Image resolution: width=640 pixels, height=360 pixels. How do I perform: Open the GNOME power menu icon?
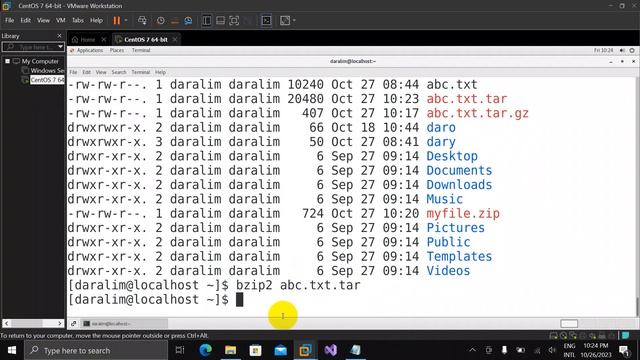coord(632,50)
